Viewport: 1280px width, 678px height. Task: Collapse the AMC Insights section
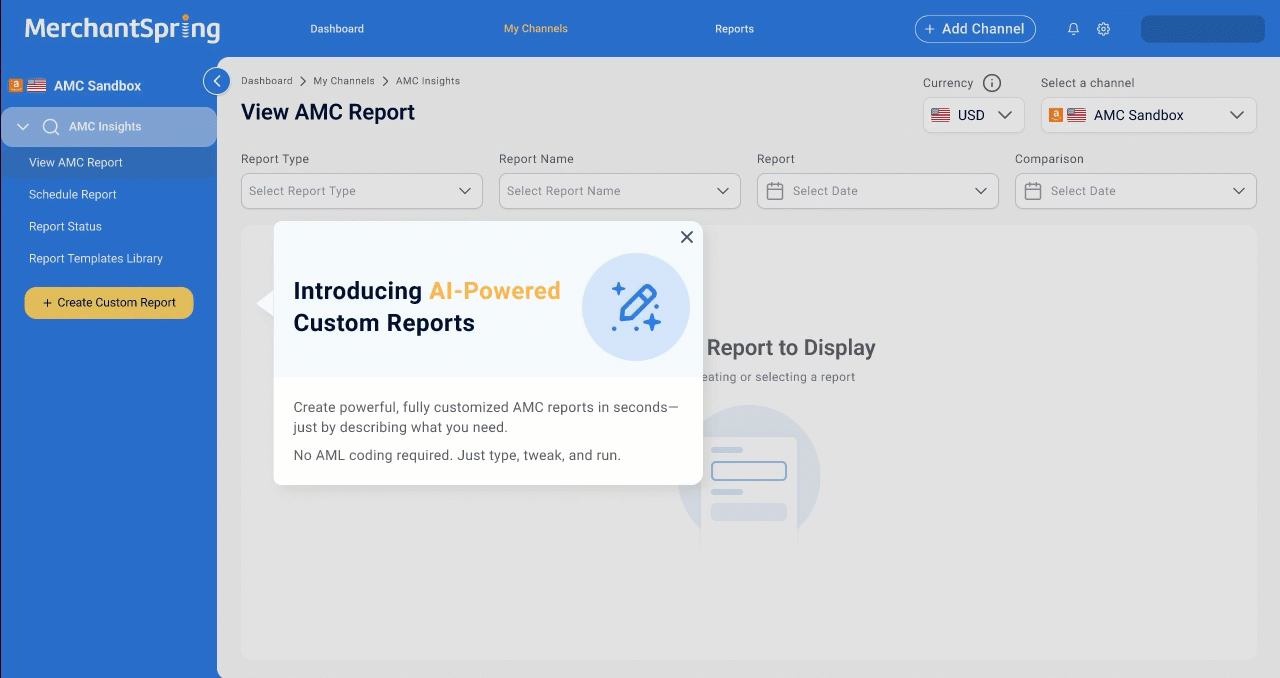click(23, 127)
